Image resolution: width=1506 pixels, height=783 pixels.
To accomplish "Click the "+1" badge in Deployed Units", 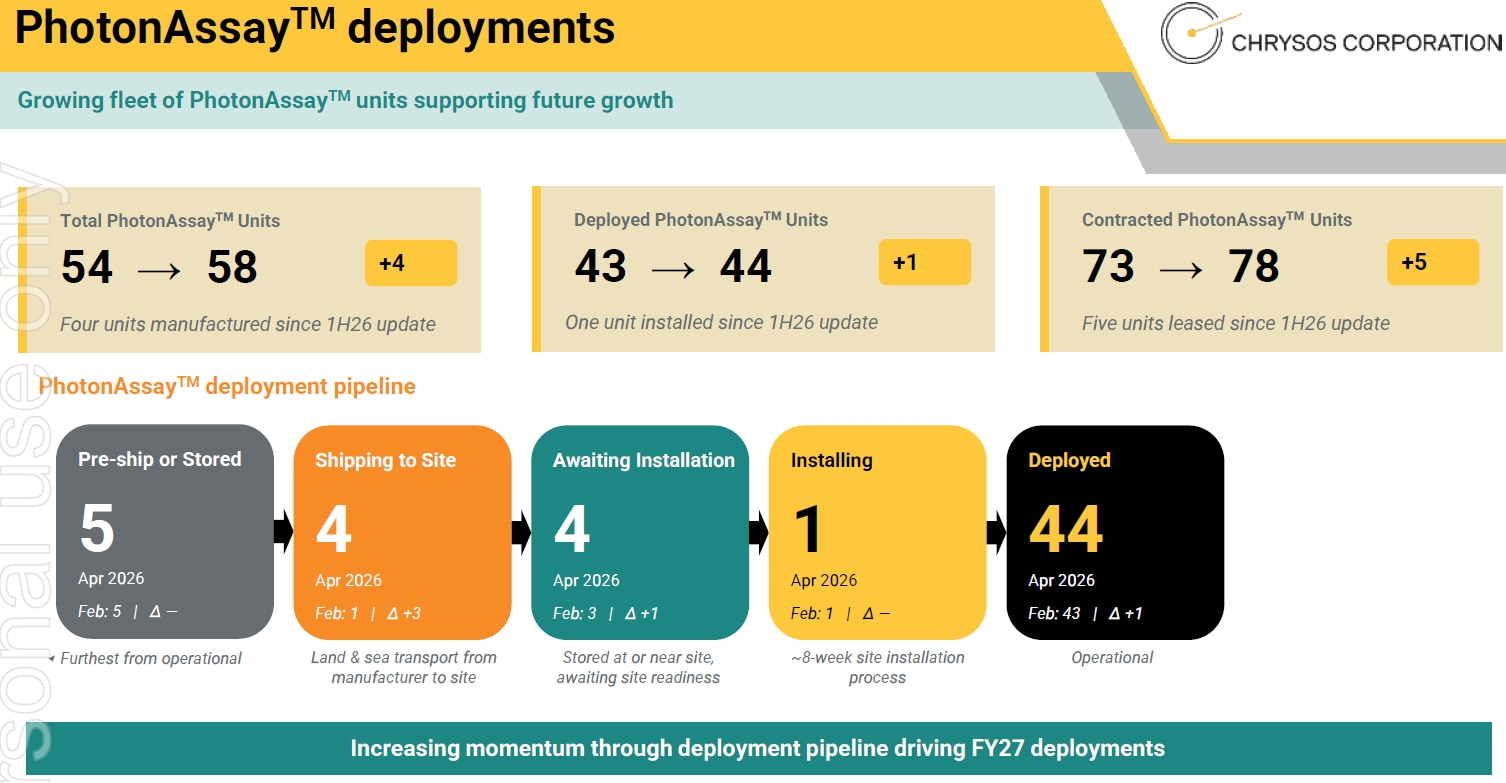I will tap(925, 262).
